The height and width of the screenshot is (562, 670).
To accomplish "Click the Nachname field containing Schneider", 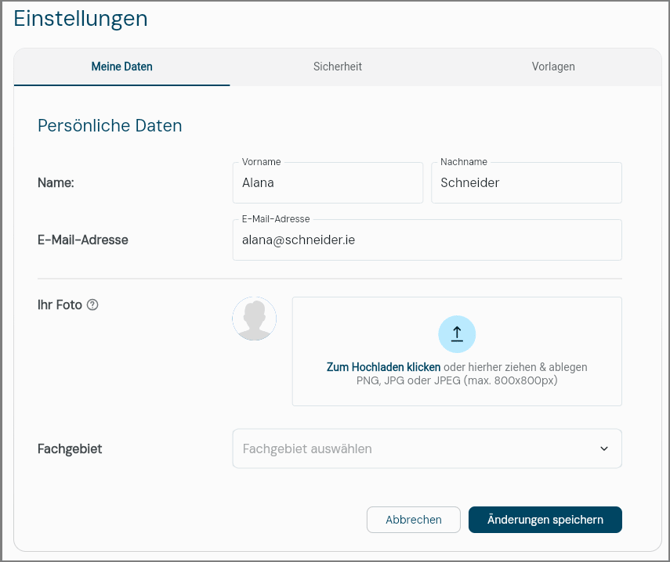I will [x=526, y=183].
